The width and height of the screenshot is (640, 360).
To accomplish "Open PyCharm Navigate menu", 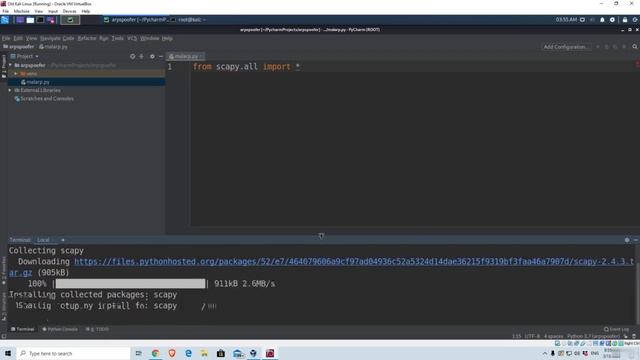I will click(50, 38).
